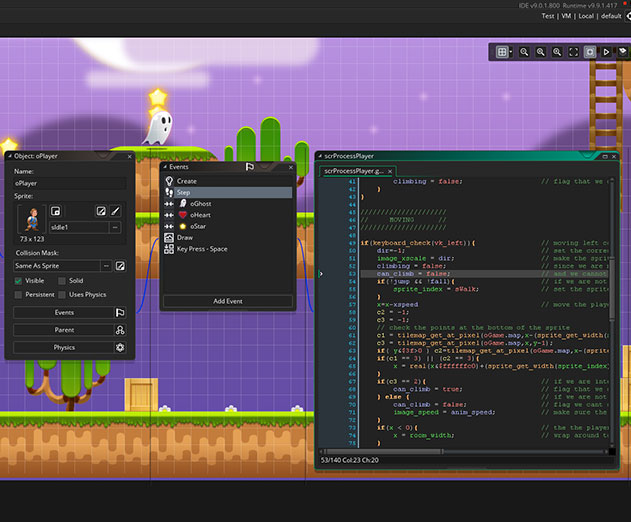The image size is (631, 522).
Task: Open the new sprite icon button
Action: click(56, 211)
